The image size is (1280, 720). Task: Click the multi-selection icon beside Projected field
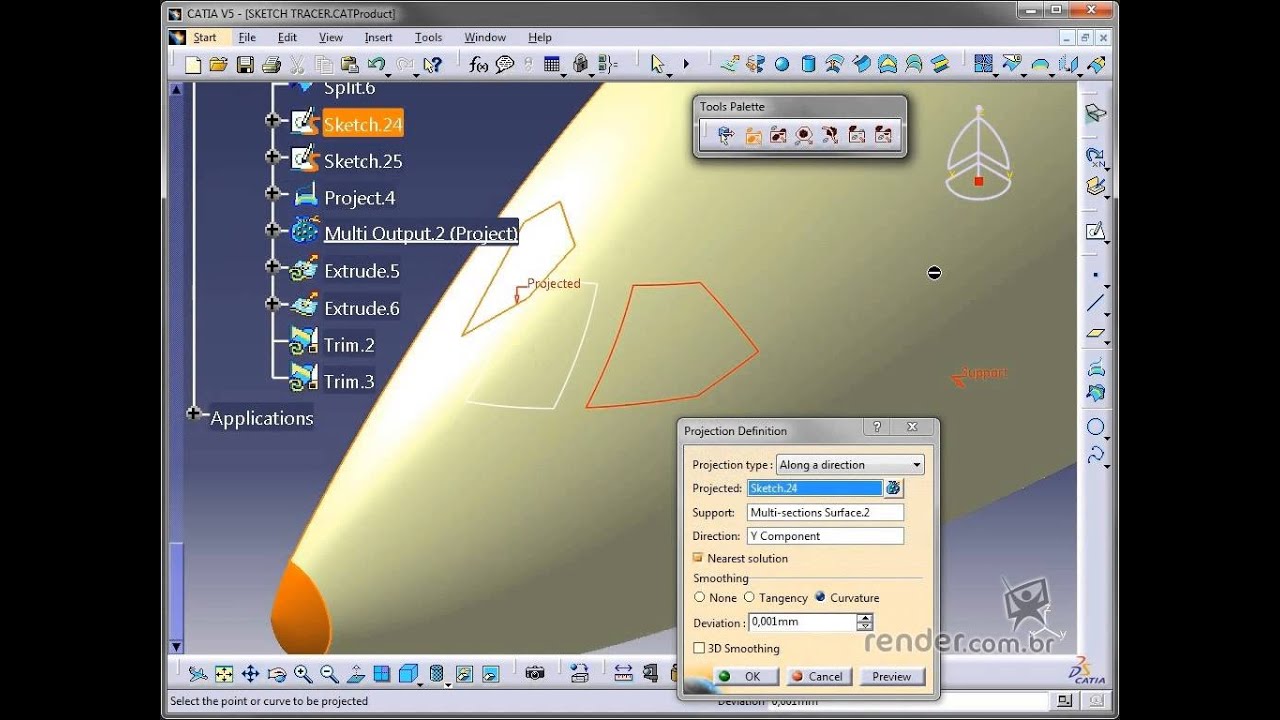pyautogui.click(x=893, y=488)
